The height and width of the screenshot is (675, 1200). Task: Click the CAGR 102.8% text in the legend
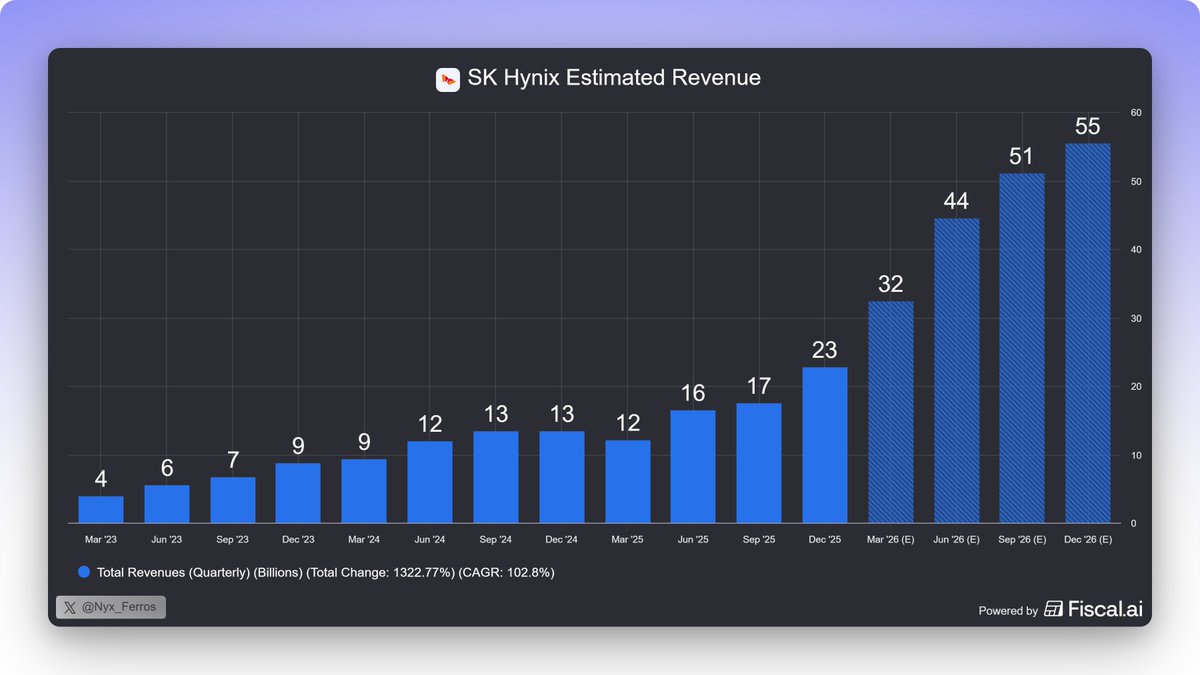click(507, 572)
